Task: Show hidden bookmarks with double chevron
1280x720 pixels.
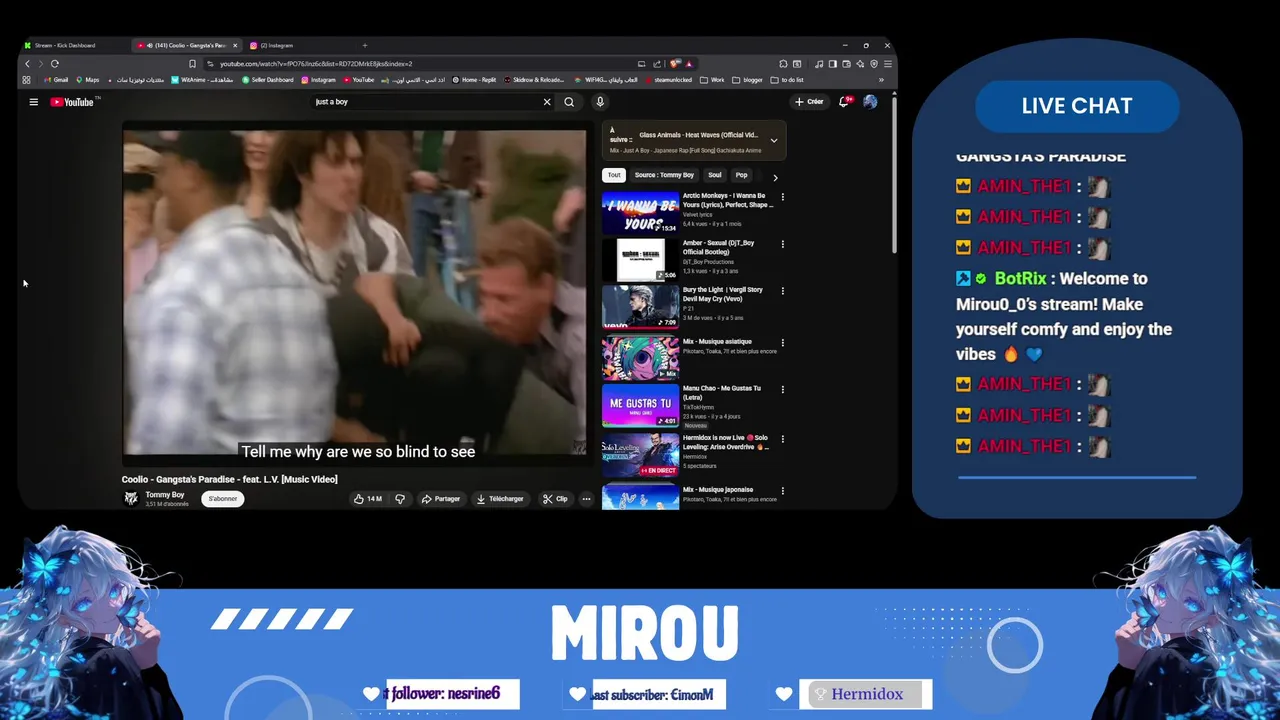Action: point(881,80)
